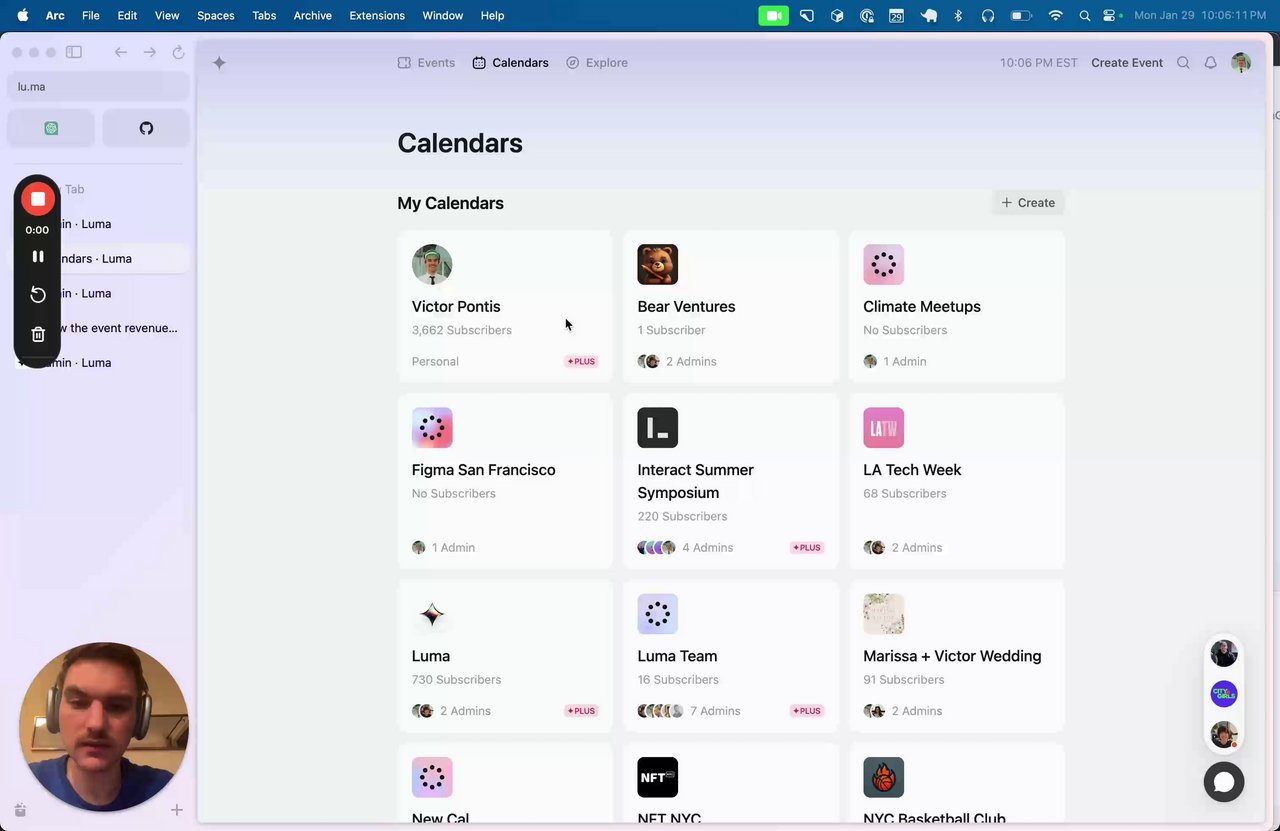Click the PLUS badge on Interact Summer Symposium

(x=807, y=547)
